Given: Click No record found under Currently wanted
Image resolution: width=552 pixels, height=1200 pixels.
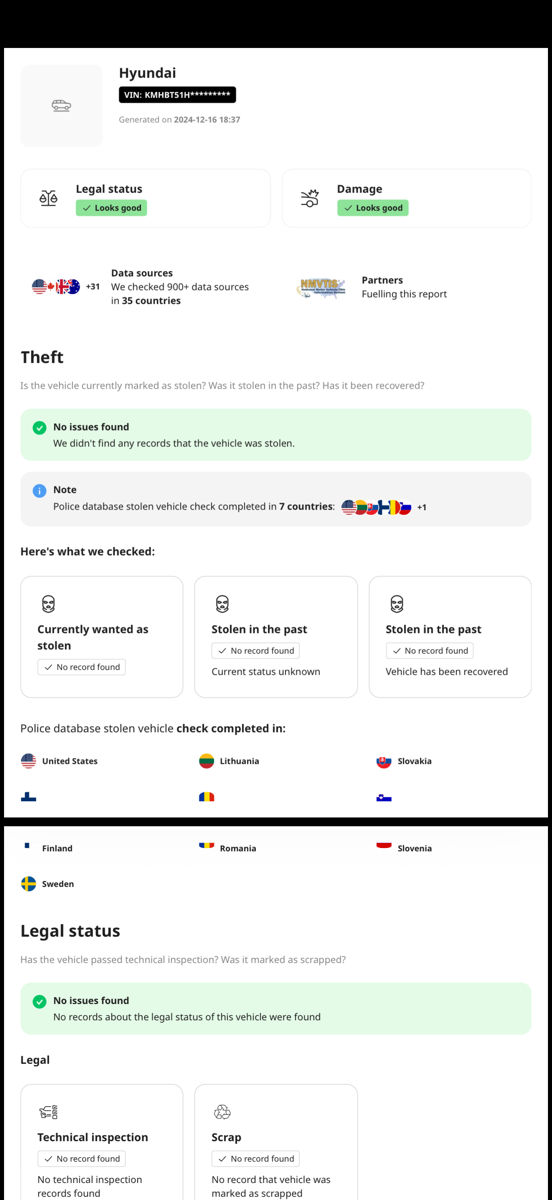Looking at the screenshot, I should tap(82, 667).
